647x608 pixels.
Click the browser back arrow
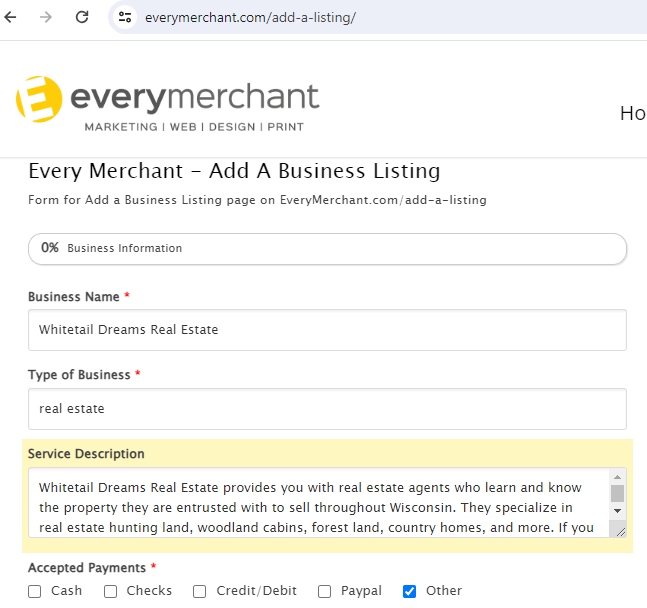[12, 17]
